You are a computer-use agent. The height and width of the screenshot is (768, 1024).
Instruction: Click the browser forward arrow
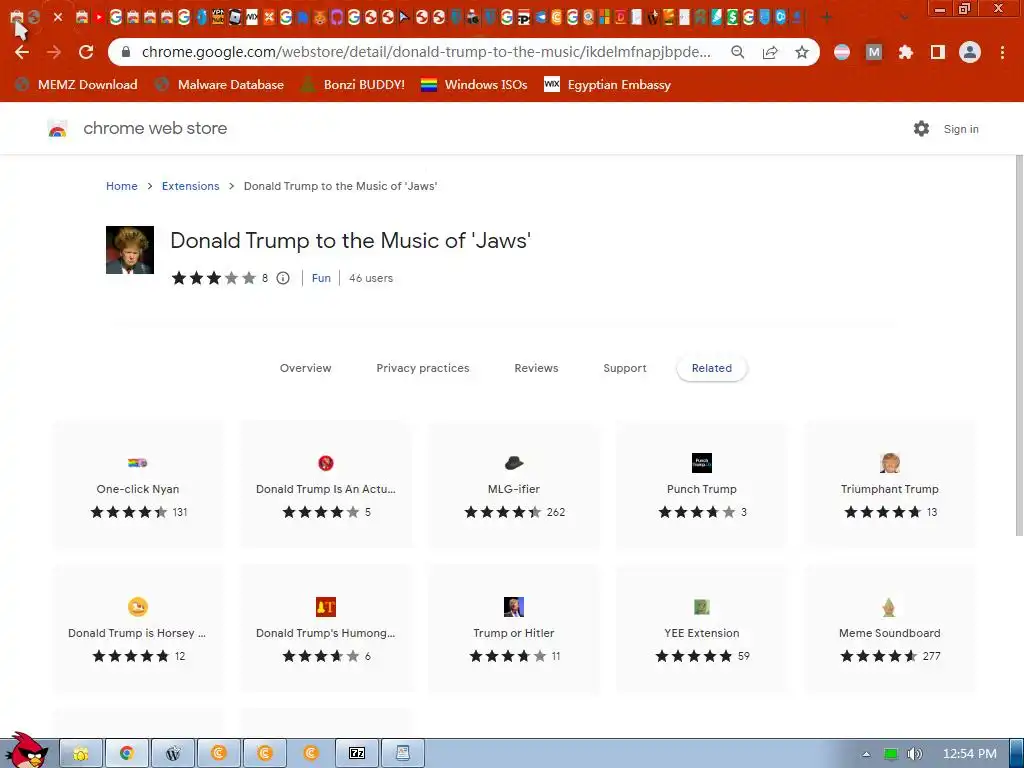[54, 52]
